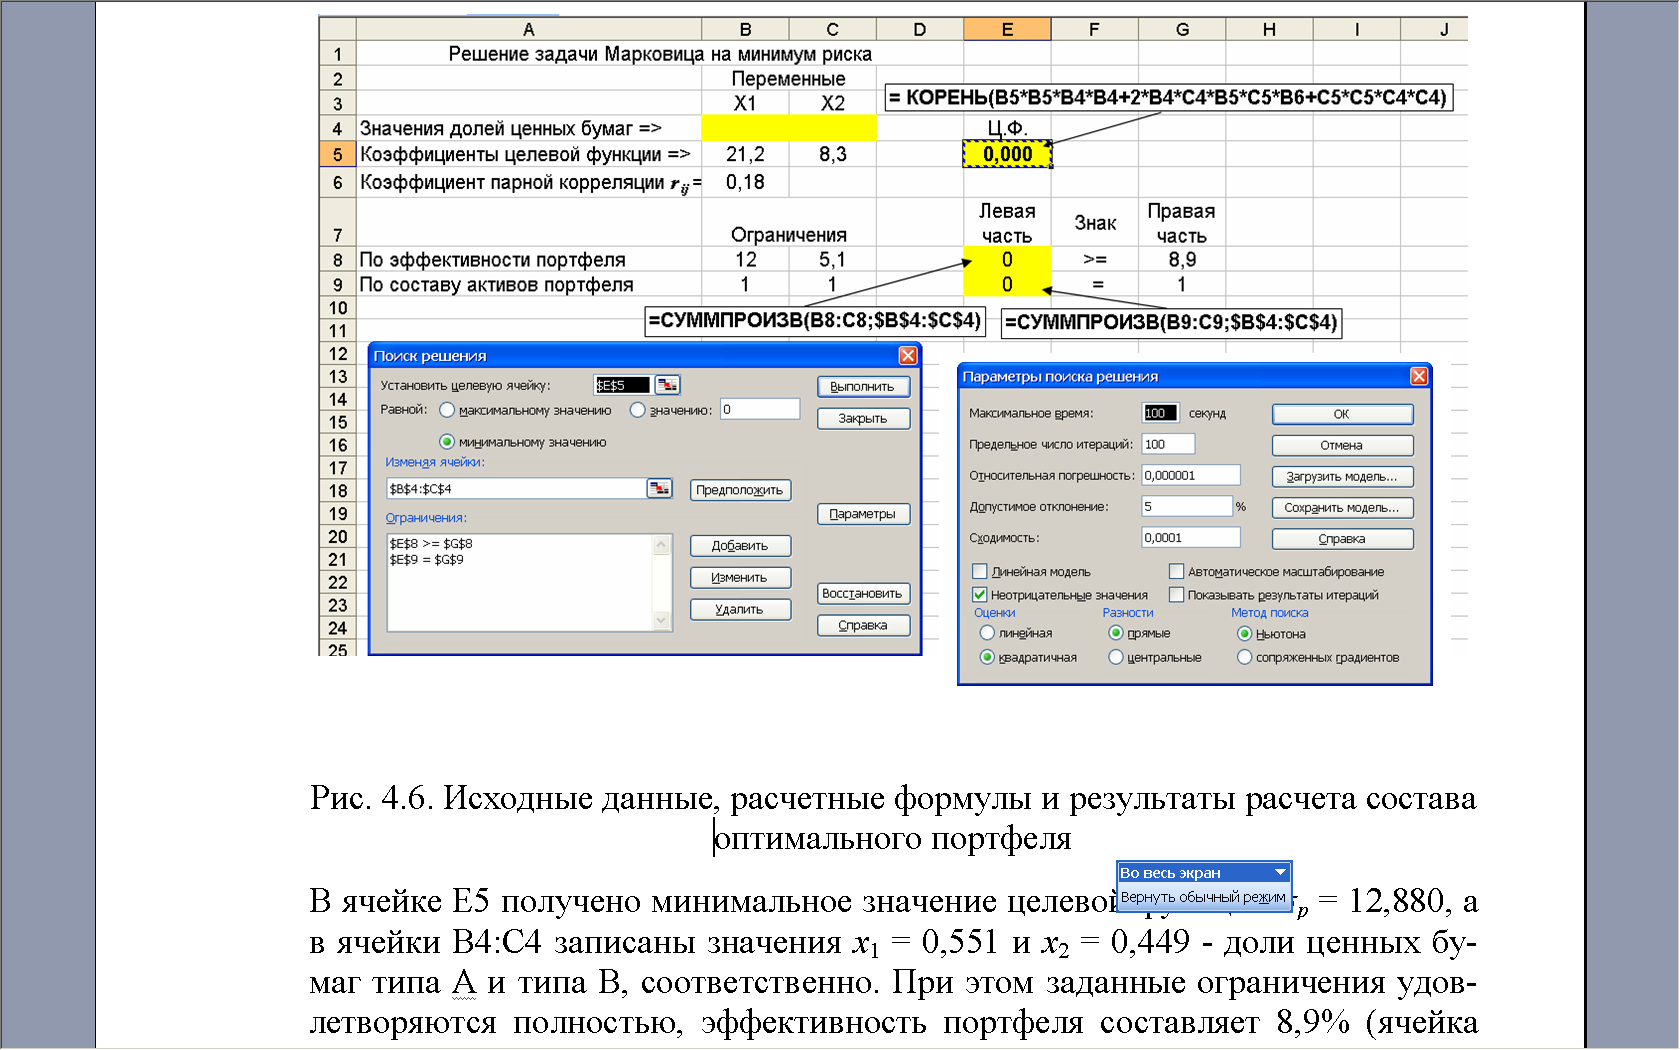Click the range picker icon next to $E$5 field

click(x=667, y=385)
